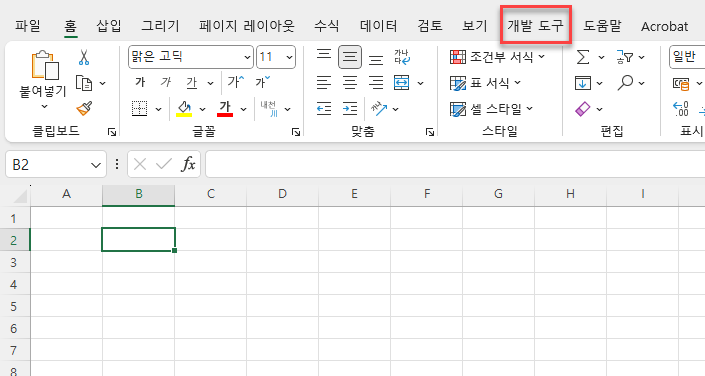Click the Center horizontally icon
This screenshot has height=376, width=705.
click(350, 83)
